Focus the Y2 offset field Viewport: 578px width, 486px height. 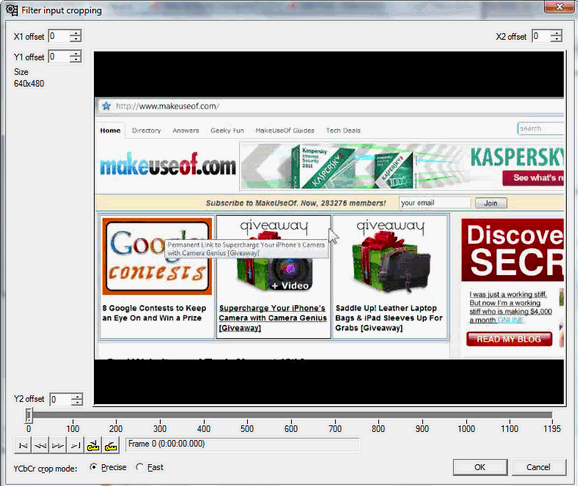[x=60, y=399]
